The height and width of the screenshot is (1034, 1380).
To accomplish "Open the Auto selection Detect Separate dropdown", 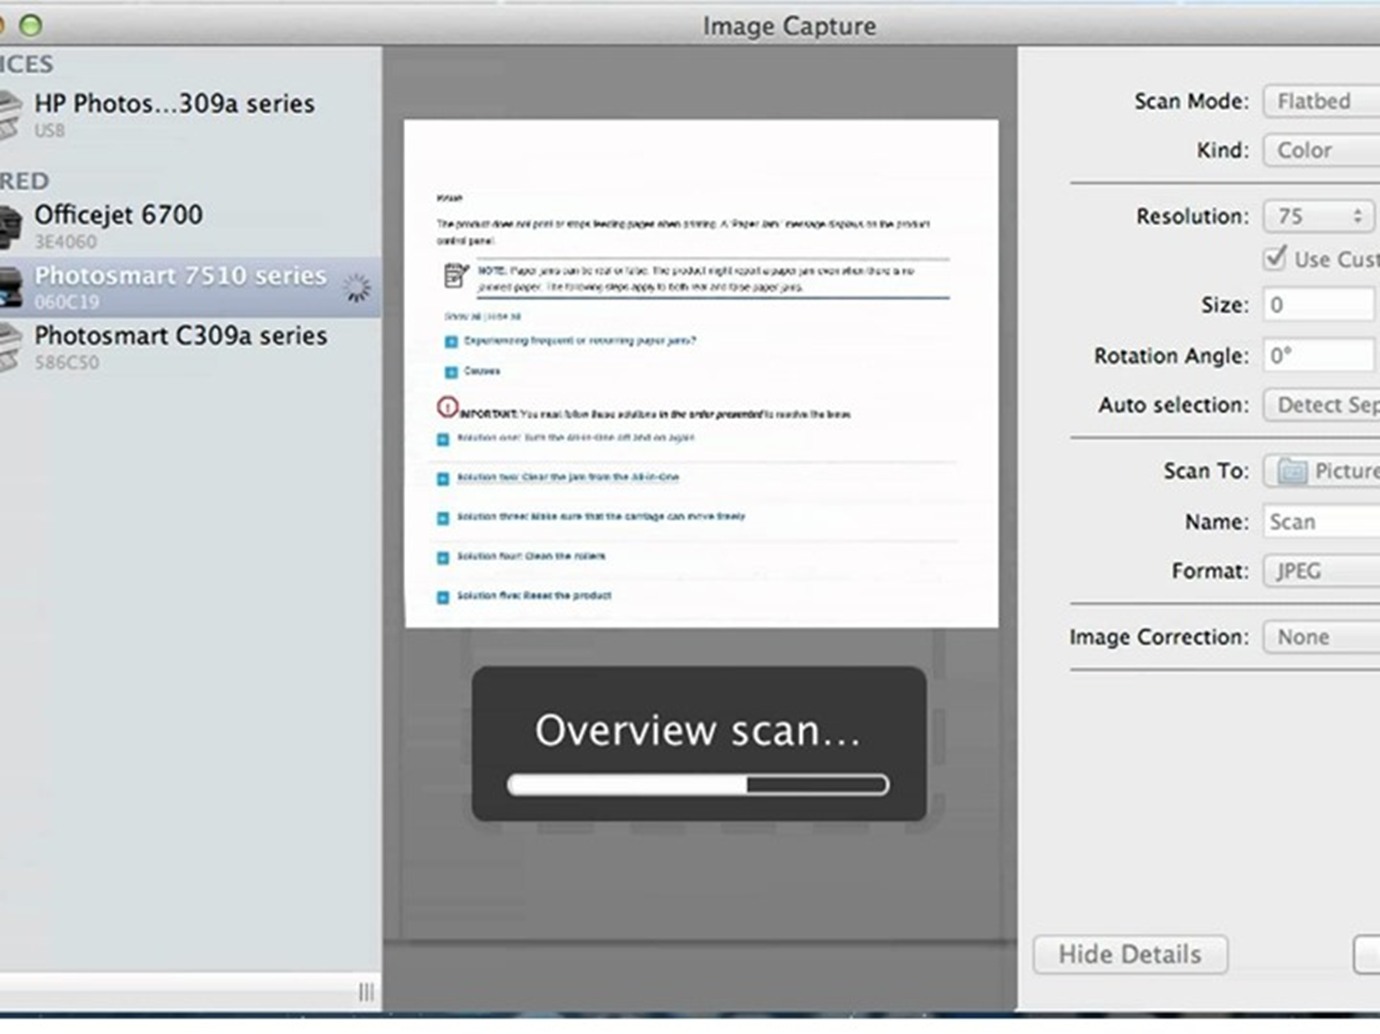I will 1322,405.
